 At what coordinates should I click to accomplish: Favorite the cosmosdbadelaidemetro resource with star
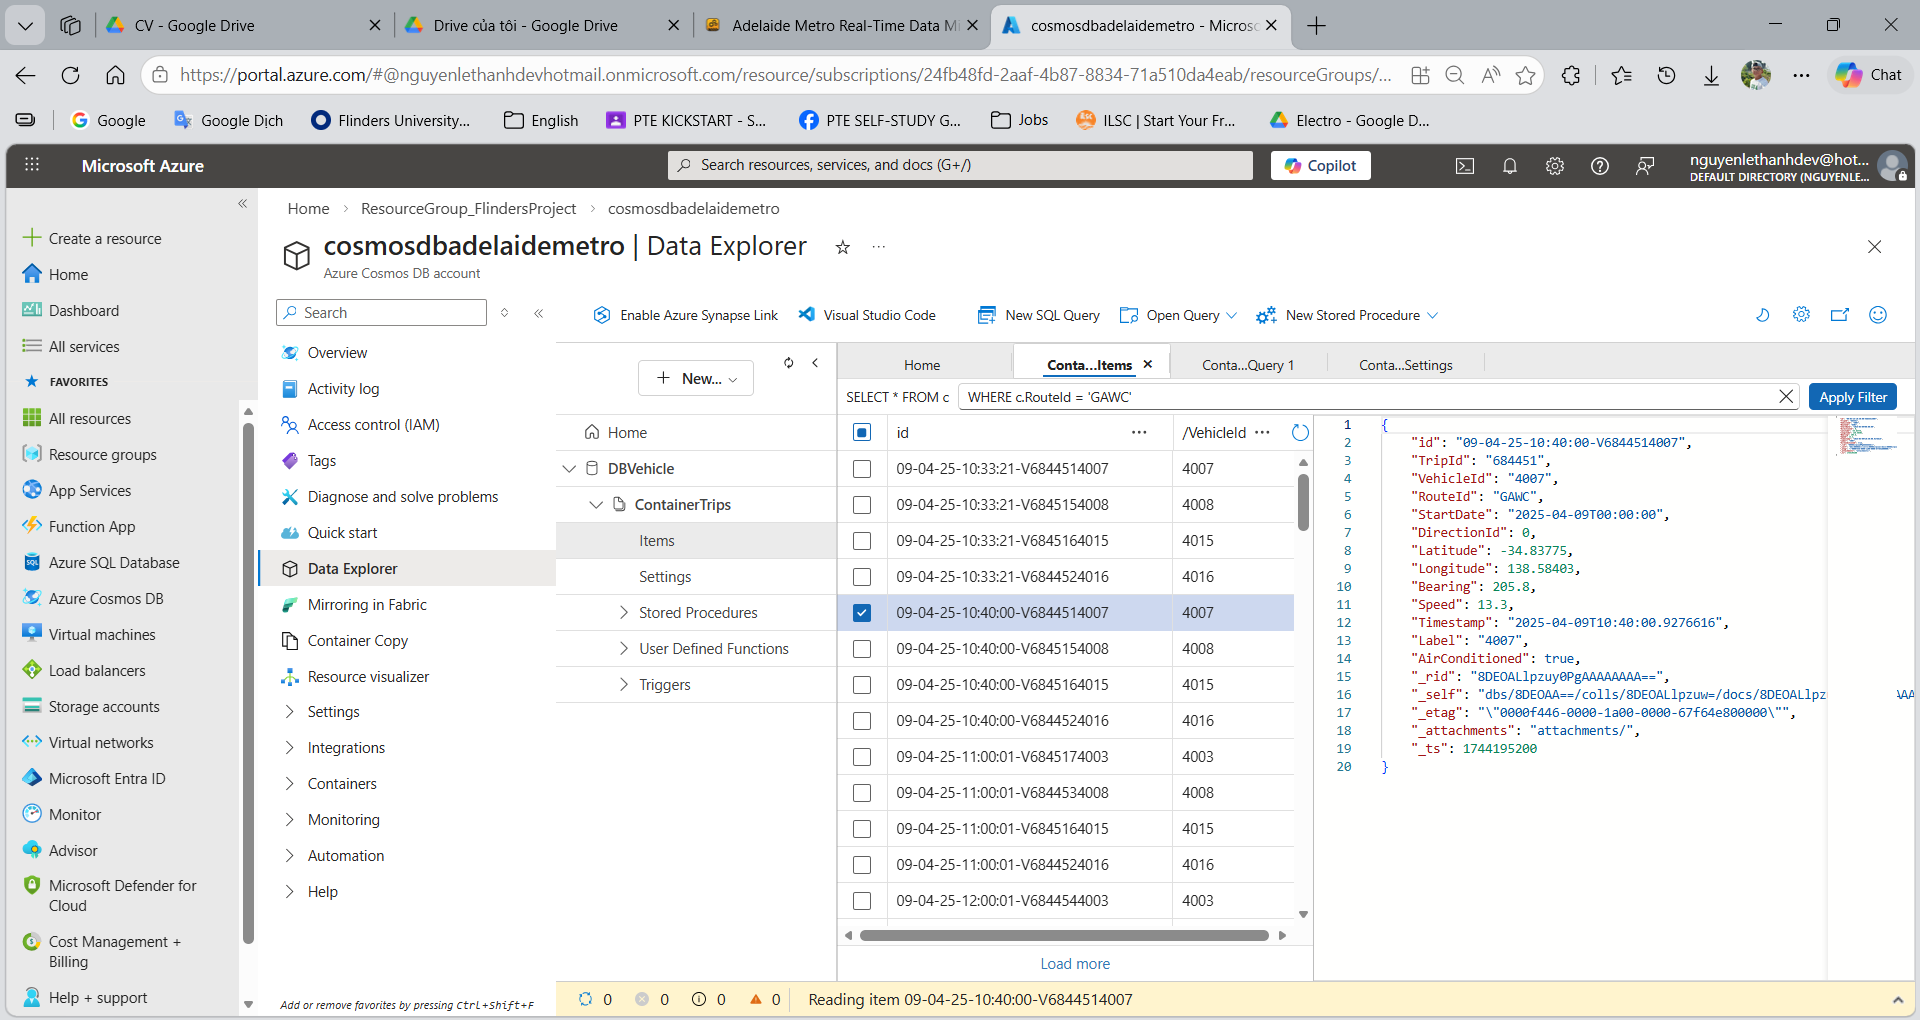coord(842,247)
